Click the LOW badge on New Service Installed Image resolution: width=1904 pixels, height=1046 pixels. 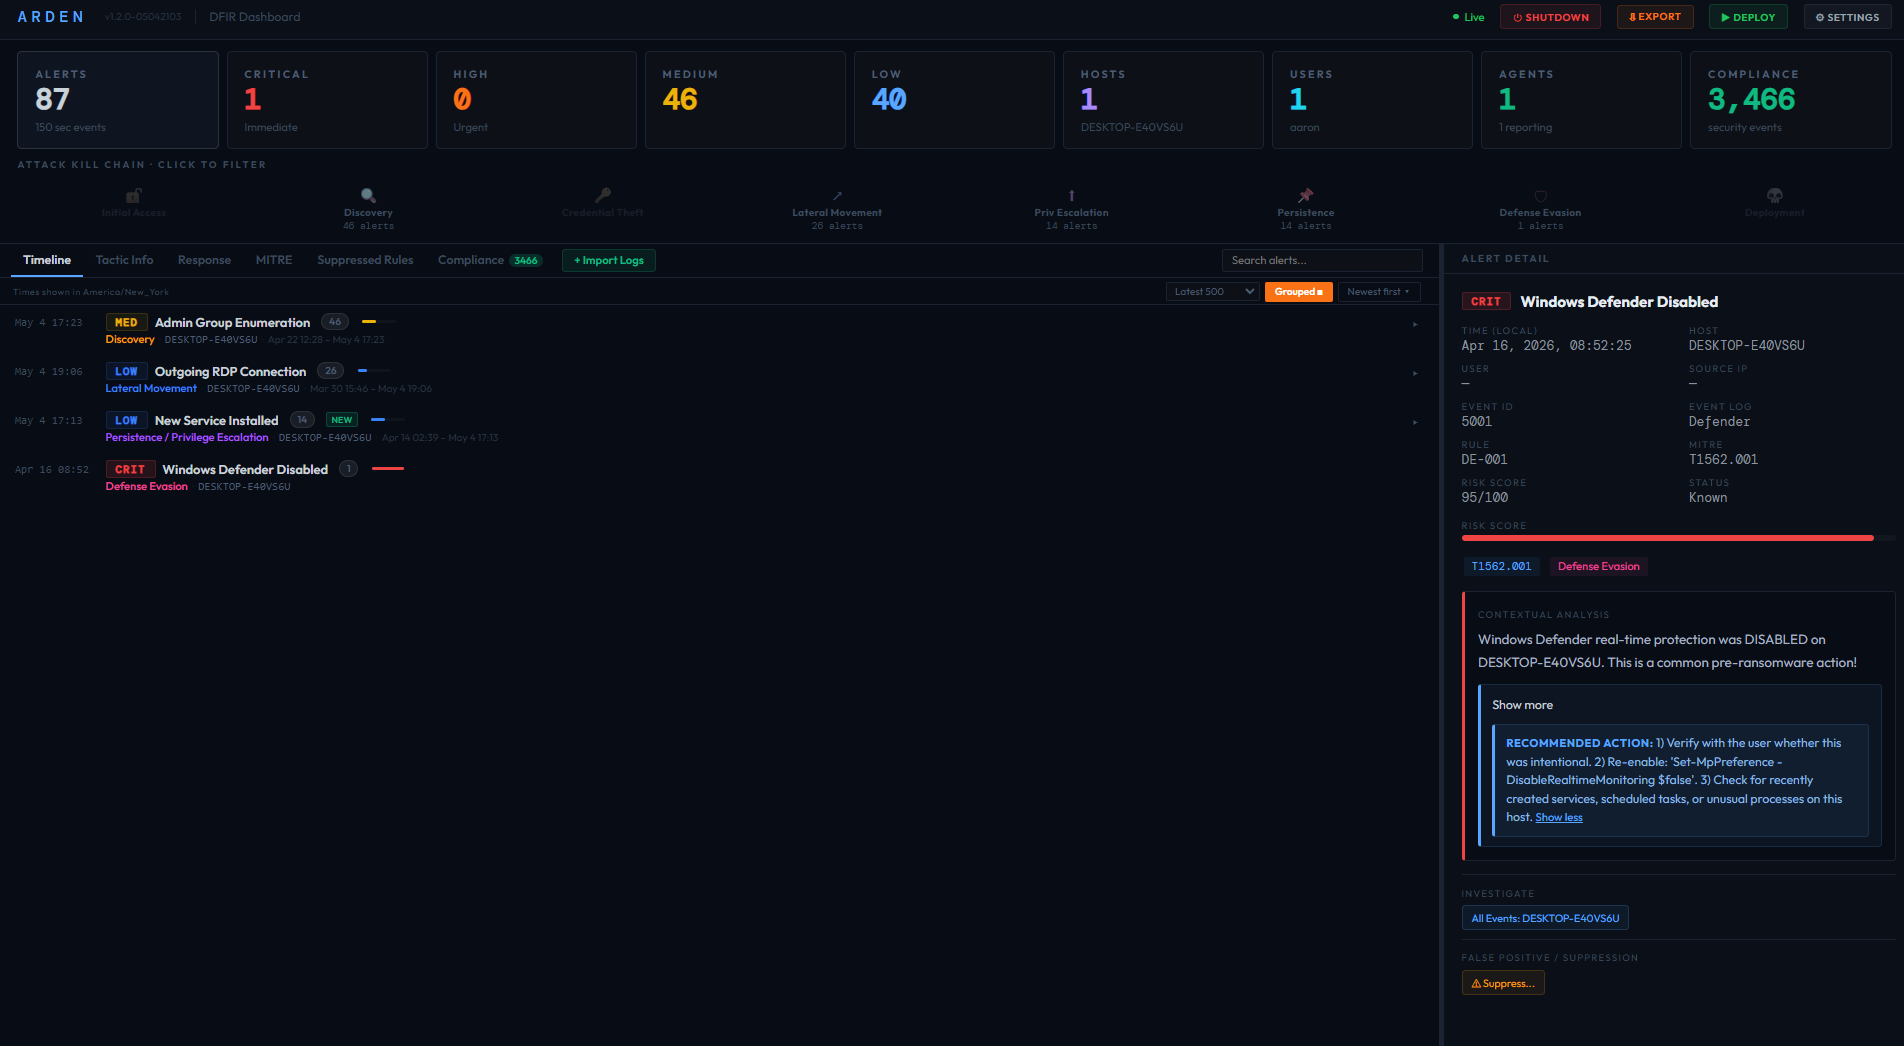126,421
